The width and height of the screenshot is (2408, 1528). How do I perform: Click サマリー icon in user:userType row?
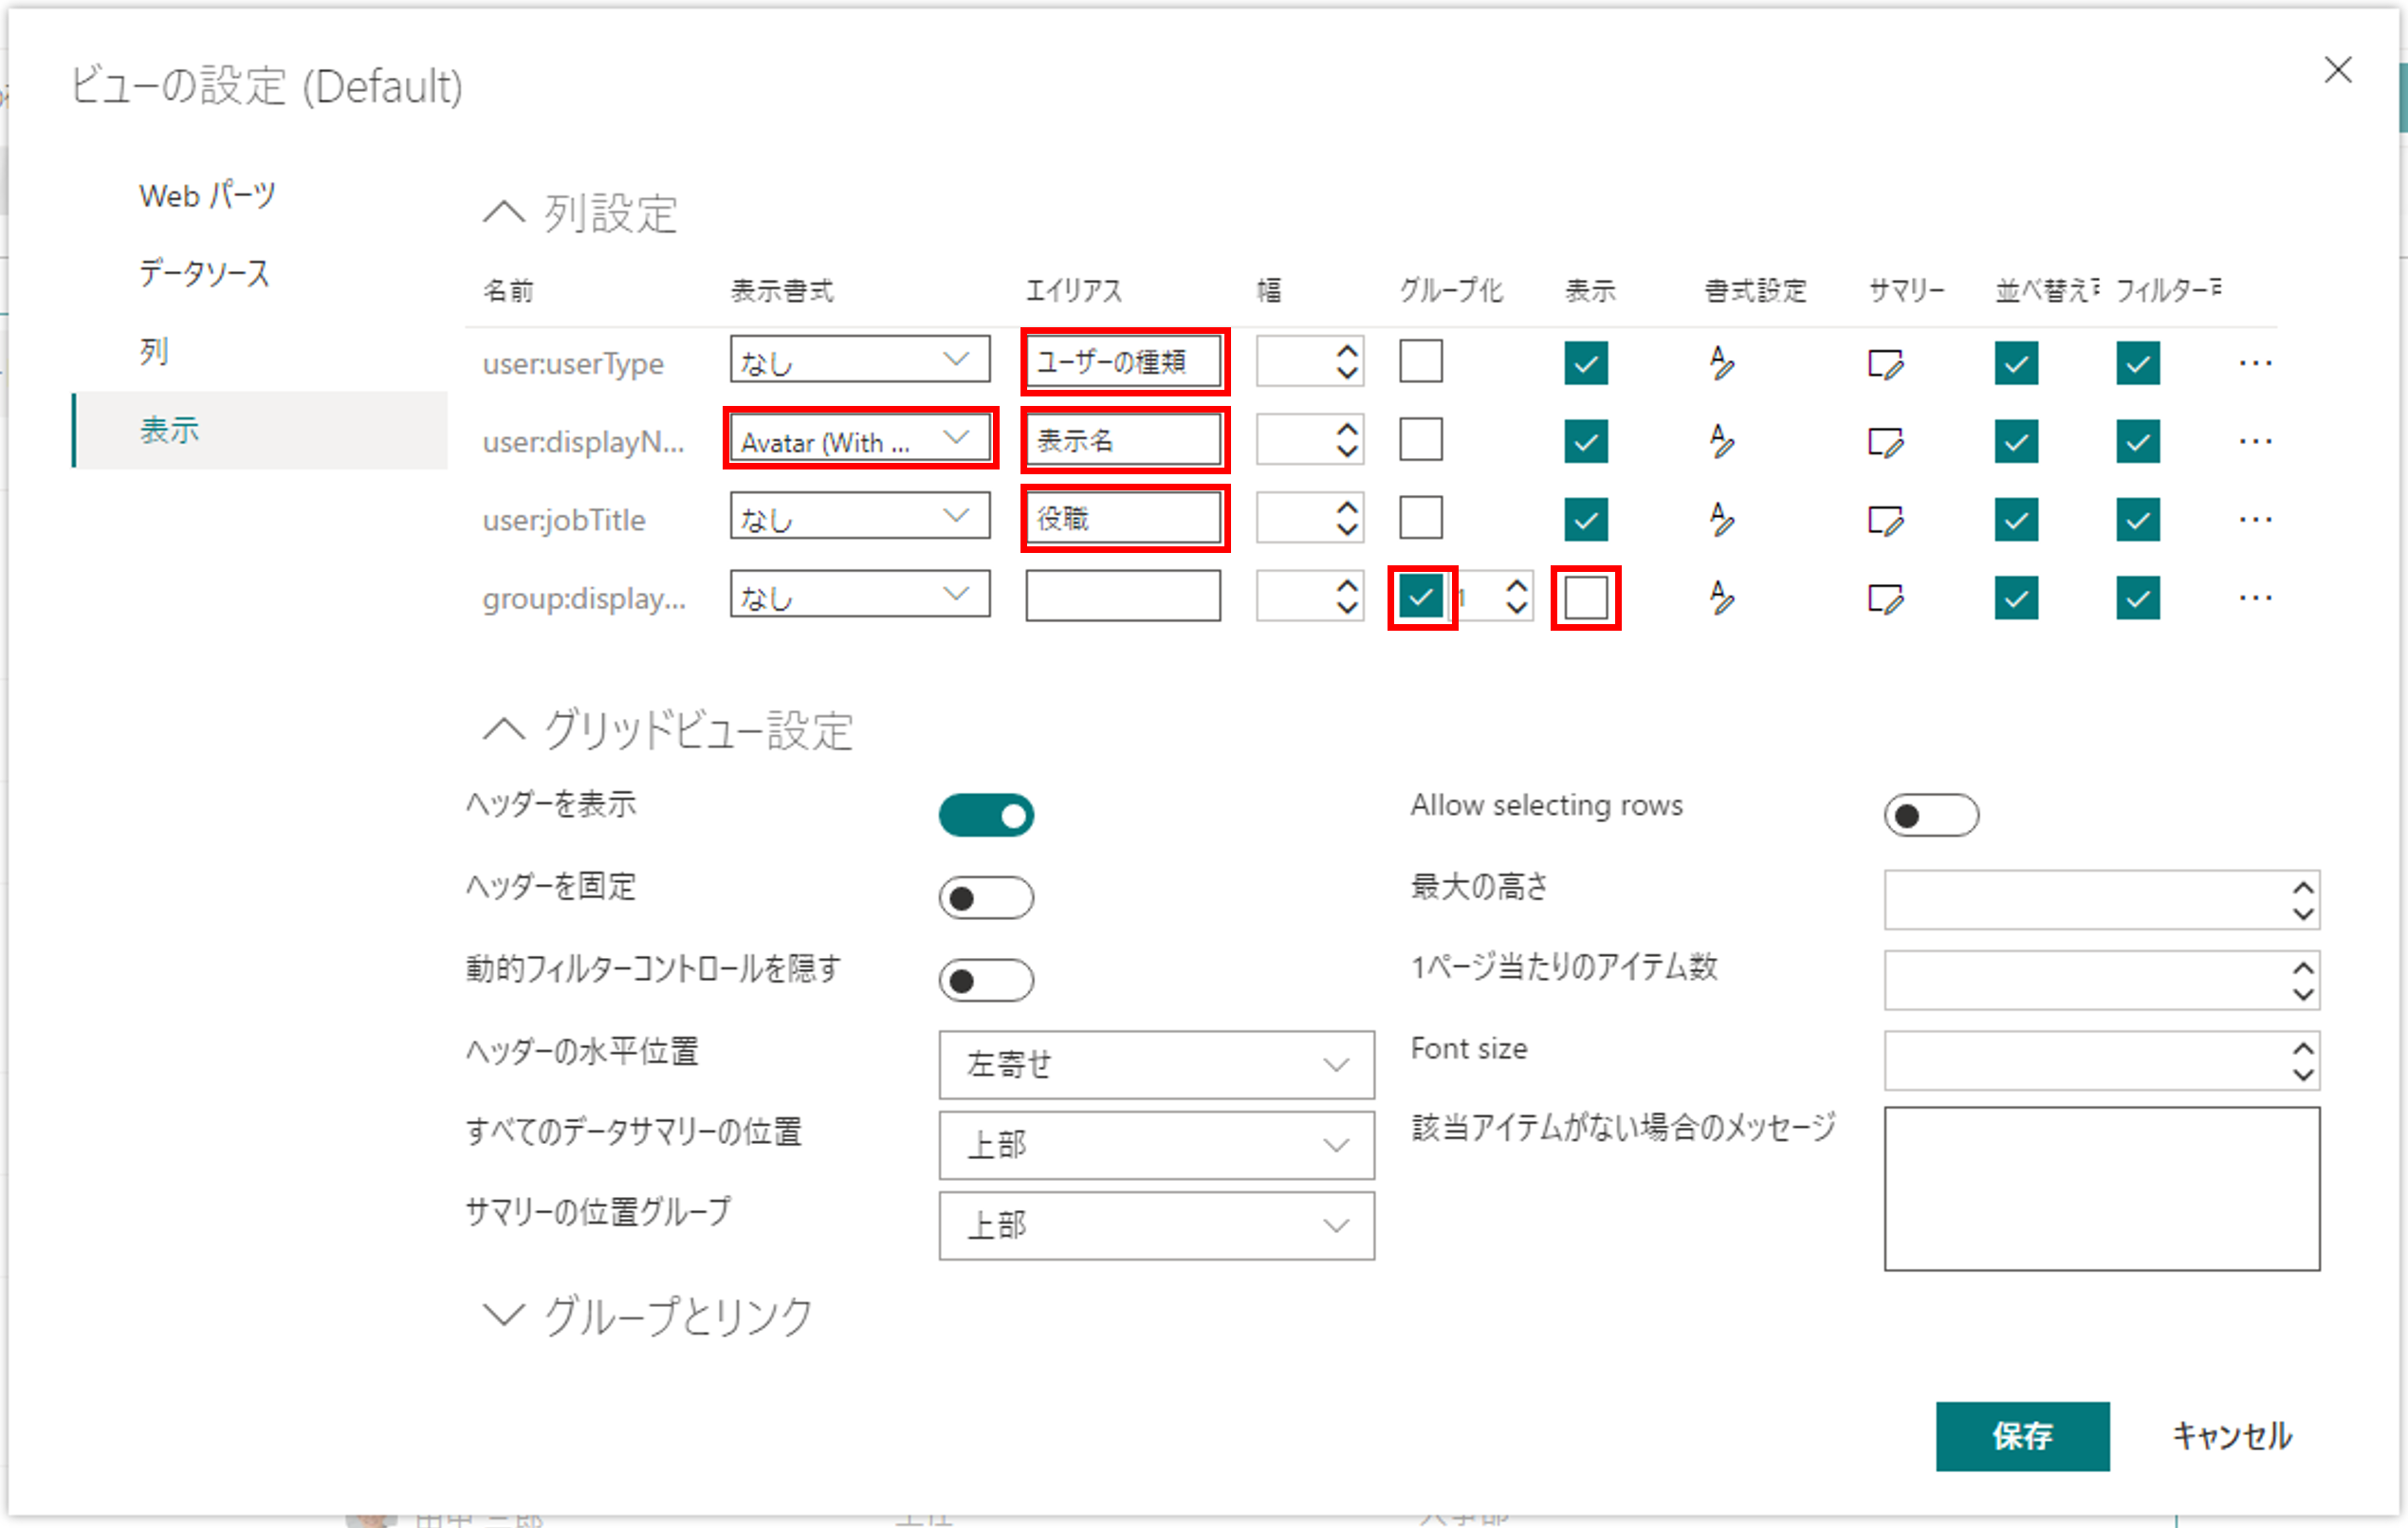(1885, 364)
